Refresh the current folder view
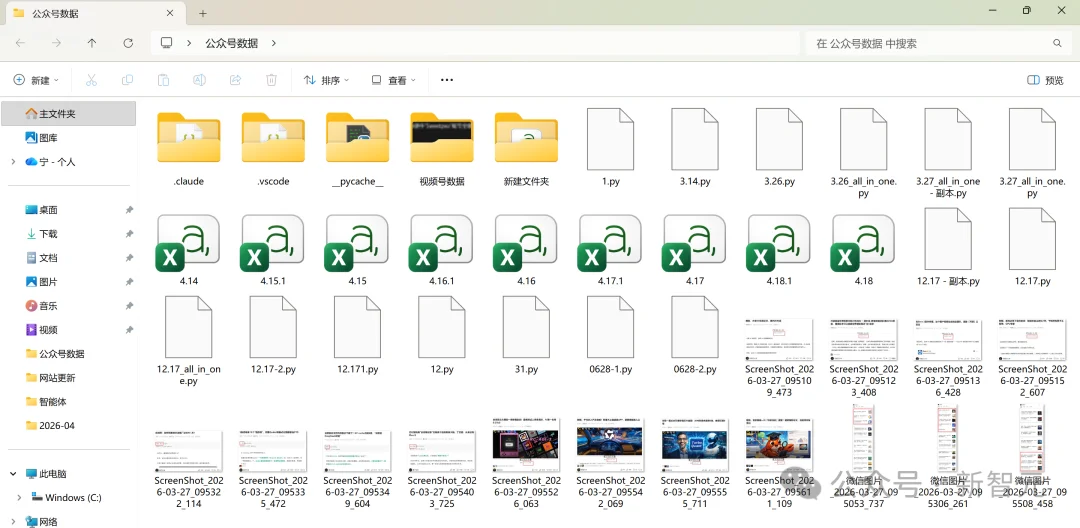 128,43
